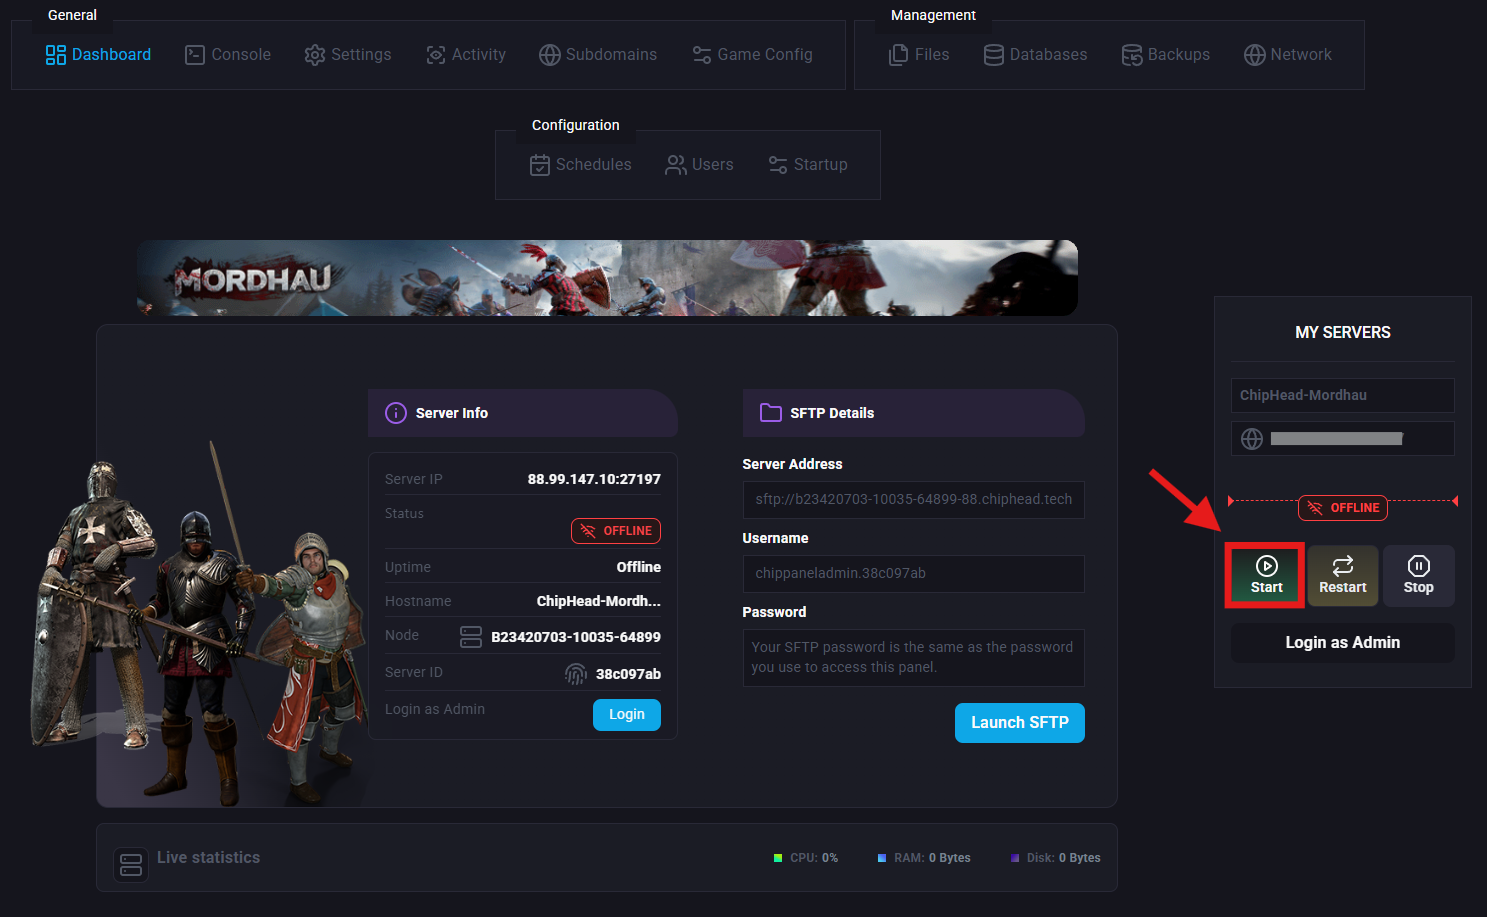Viewport: 1487px width, 917px height.
Task: Click the Console terminal icon
Action: tap(195, 55)
